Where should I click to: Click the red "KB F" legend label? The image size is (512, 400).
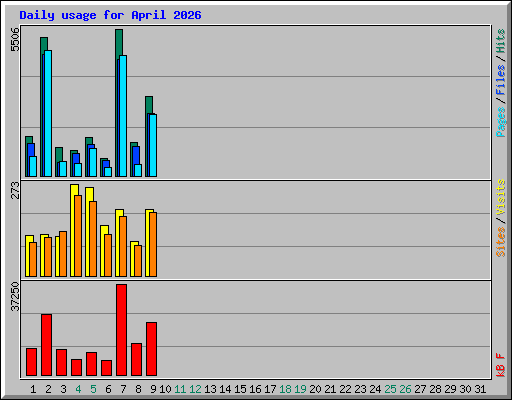(x=501, y=365)
